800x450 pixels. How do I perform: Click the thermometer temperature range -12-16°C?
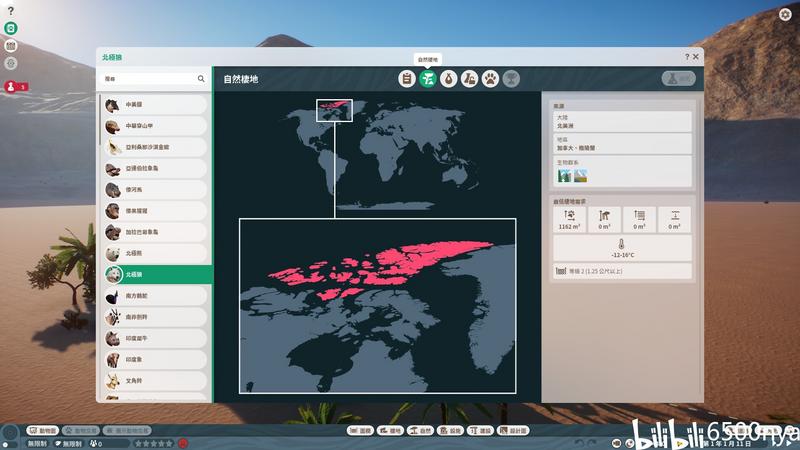(622, 248)
